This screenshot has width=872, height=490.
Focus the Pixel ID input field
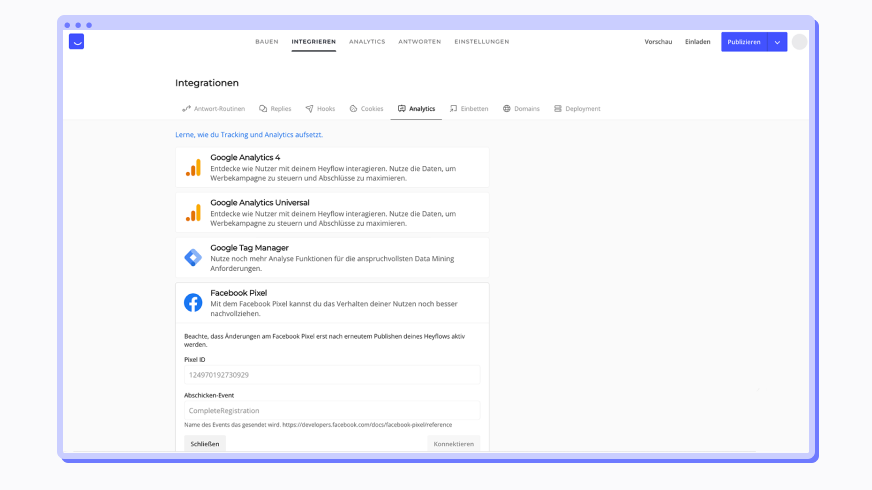[332, 375]
